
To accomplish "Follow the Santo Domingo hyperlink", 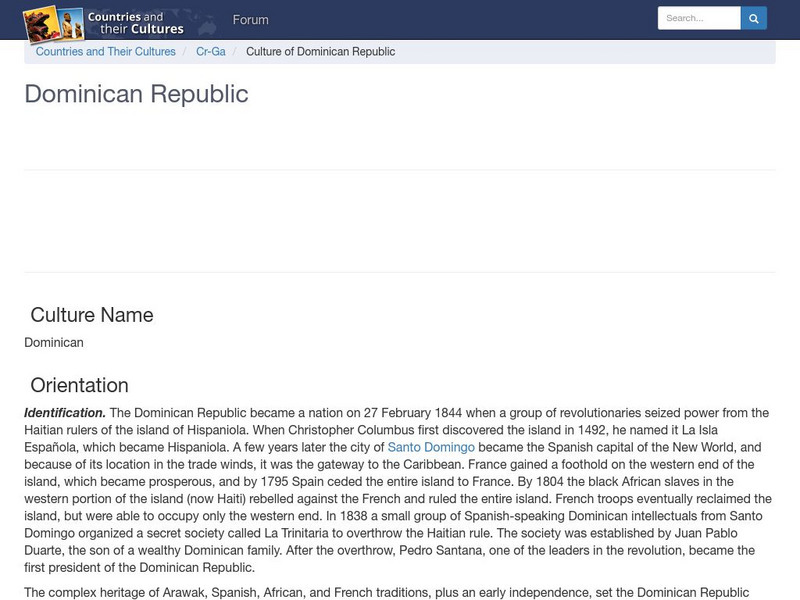I will [431, 447].
